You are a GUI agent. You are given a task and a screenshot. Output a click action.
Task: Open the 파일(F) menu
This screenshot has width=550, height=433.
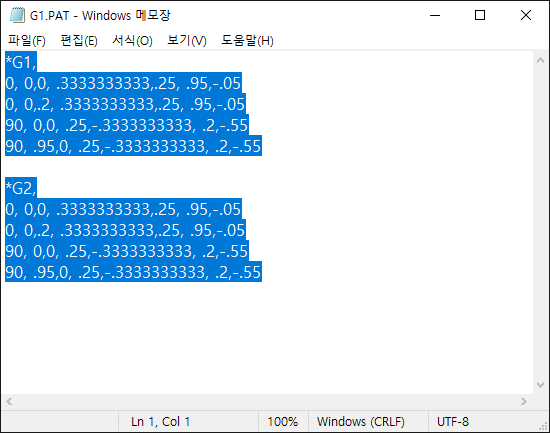27,41
